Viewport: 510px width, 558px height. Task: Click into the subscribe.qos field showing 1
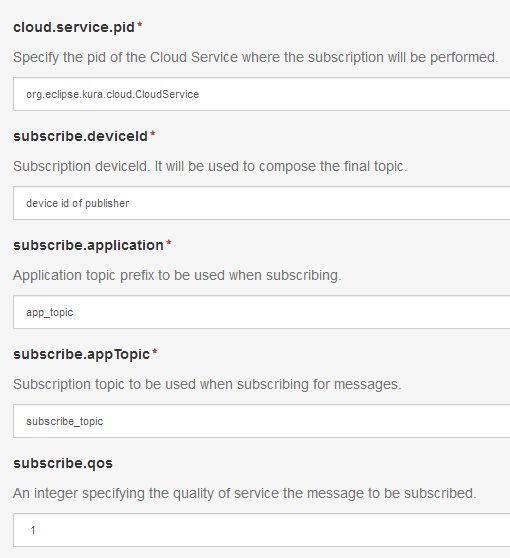point(262,530)
